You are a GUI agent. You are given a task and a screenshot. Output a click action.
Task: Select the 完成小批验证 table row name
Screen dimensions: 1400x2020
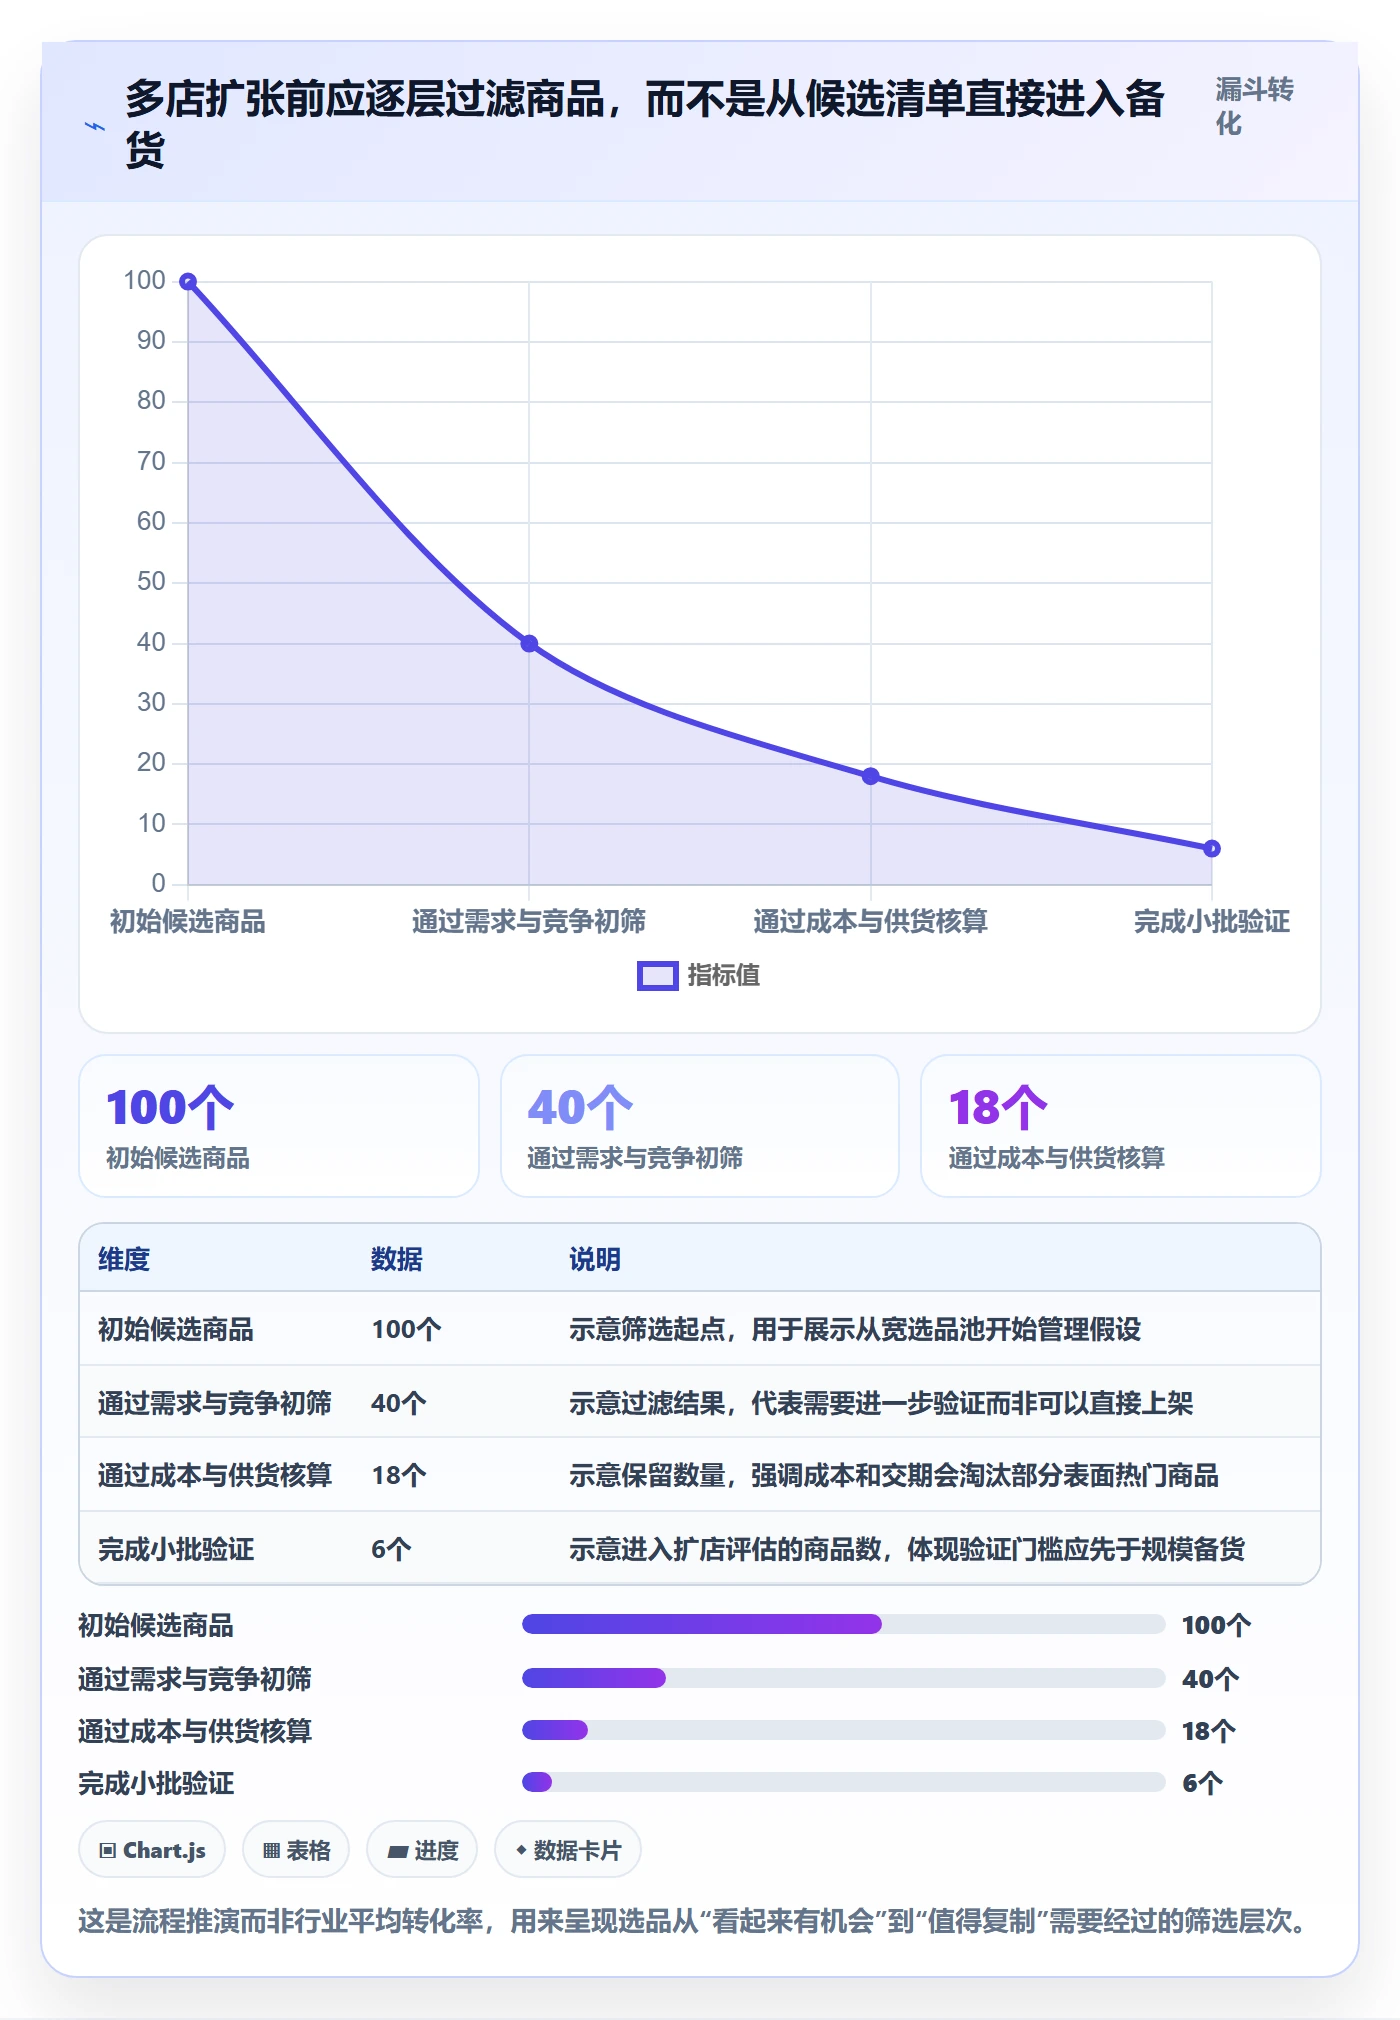[x=176, y=1549]
